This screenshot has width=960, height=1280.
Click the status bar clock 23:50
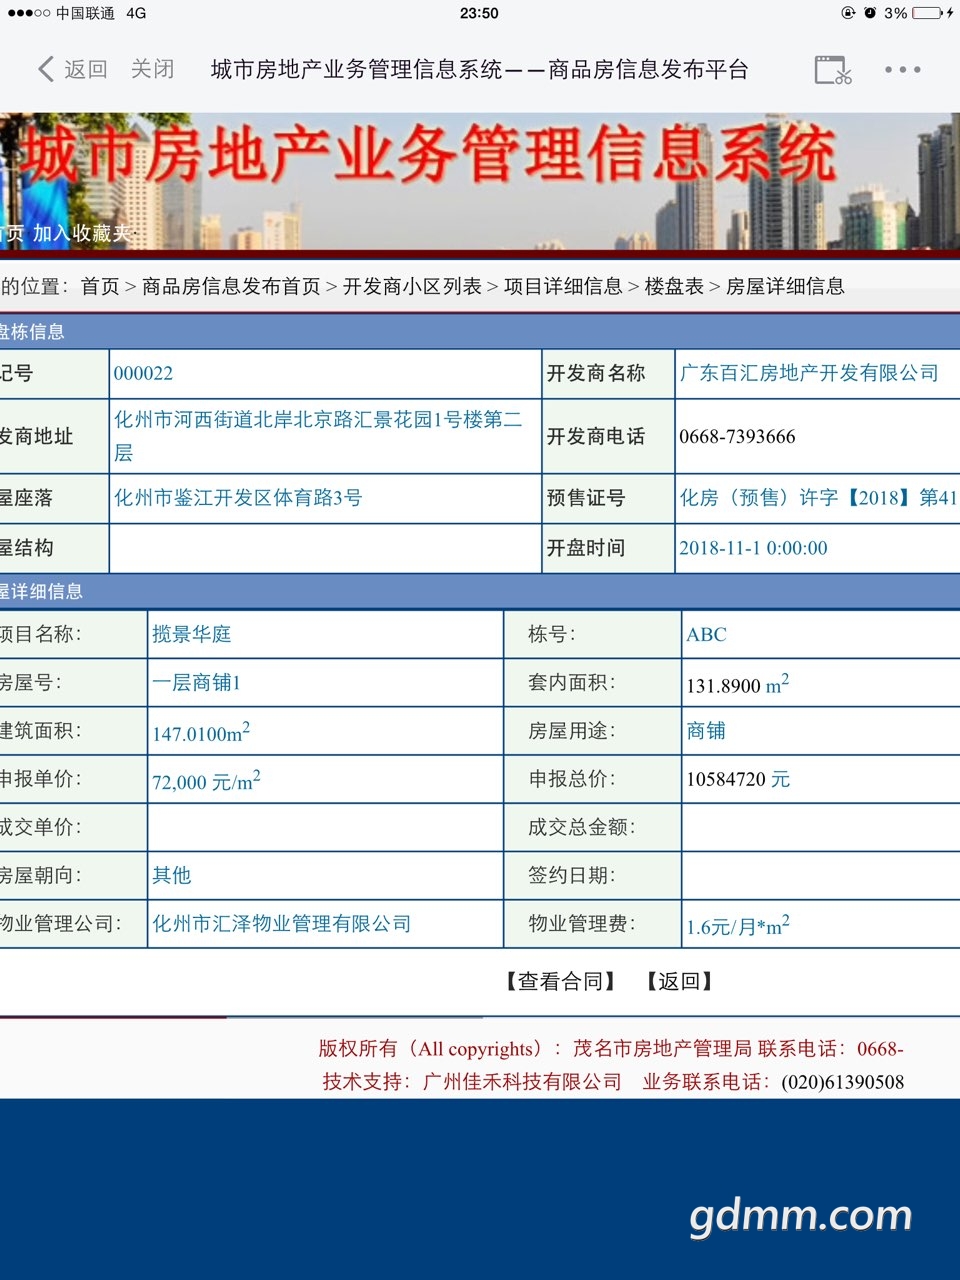(x=479, y=13)
